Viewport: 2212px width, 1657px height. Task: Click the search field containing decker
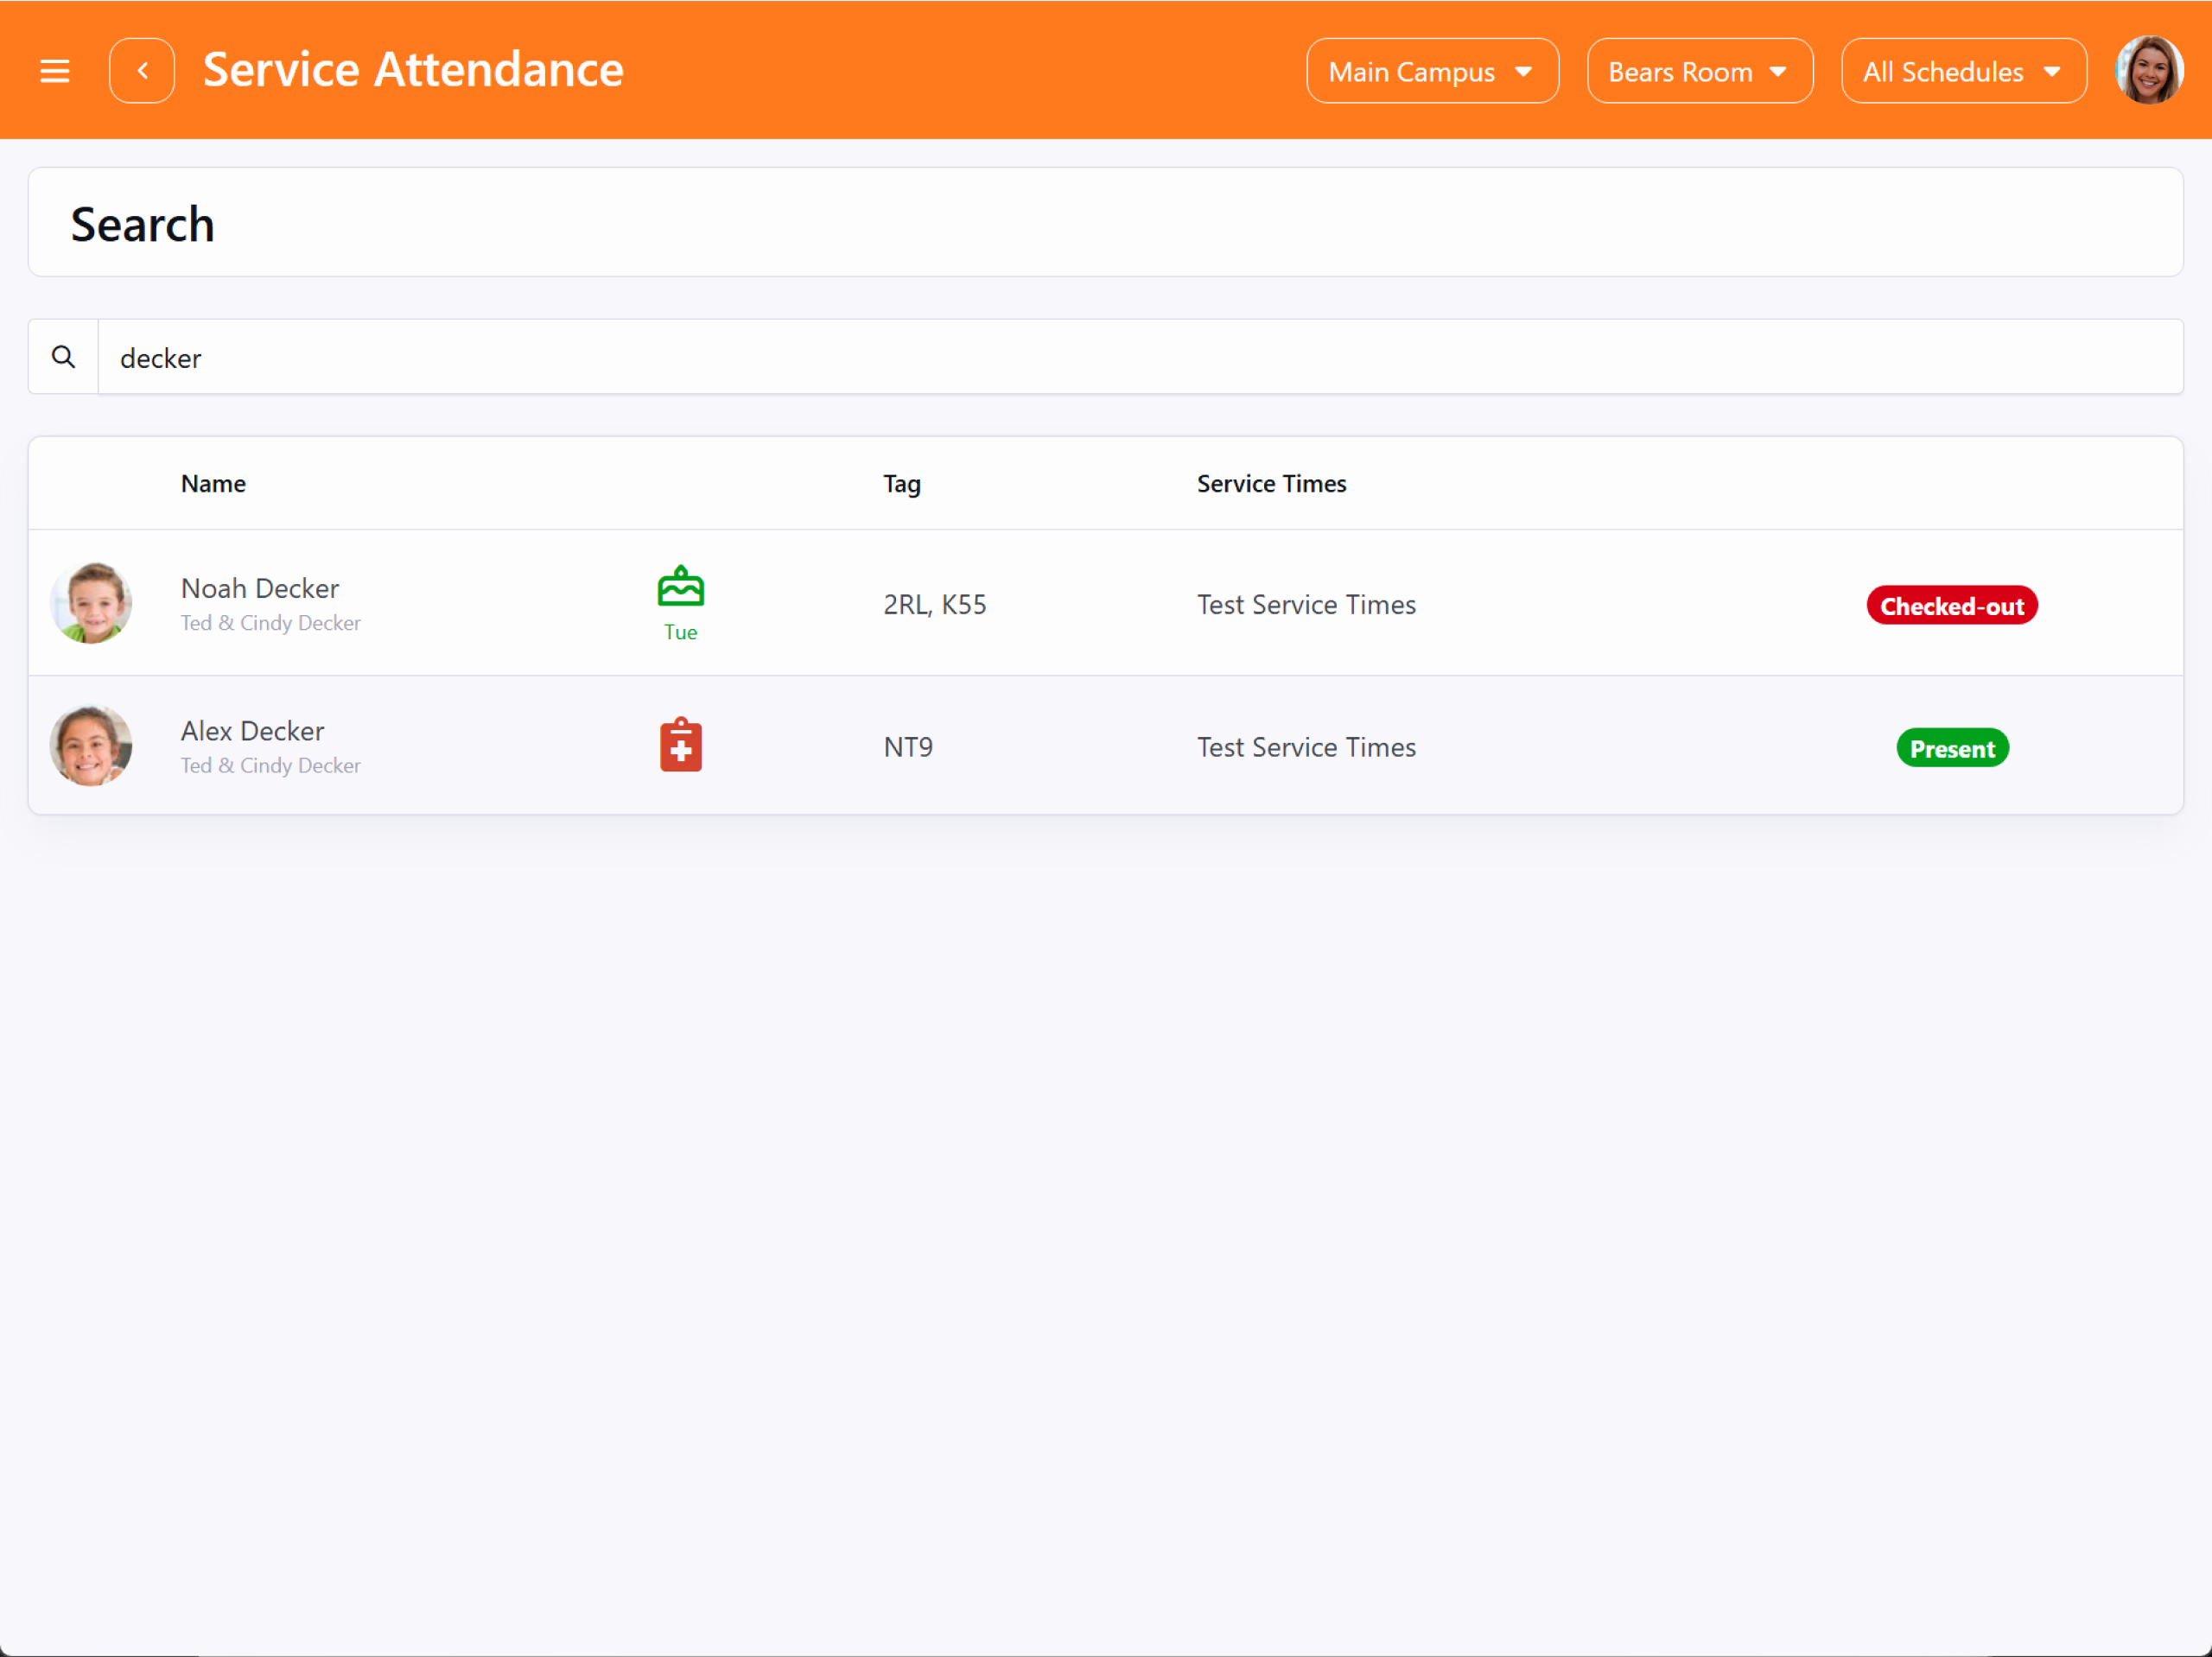coord(1139,358)
